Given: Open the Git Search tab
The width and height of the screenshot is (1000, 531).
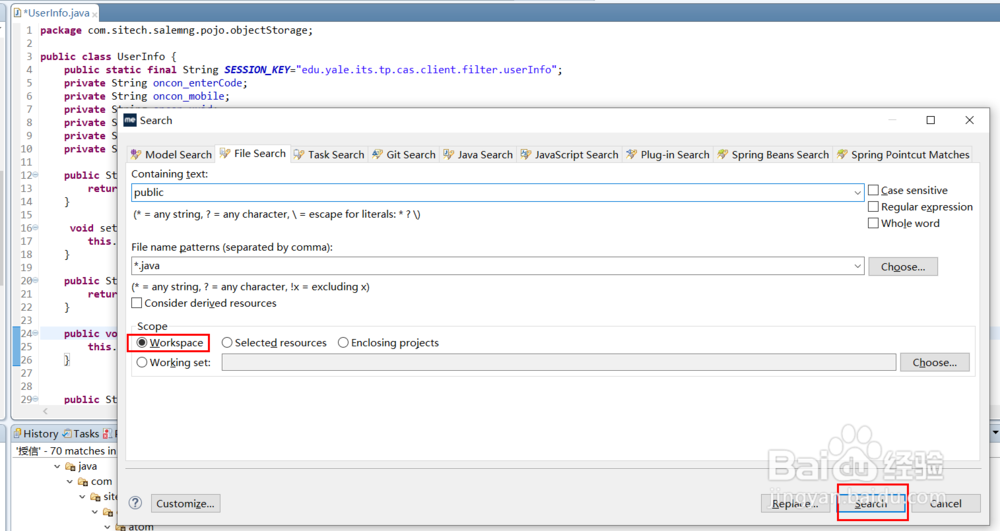Looking at the screenshot, I should 403,155.
